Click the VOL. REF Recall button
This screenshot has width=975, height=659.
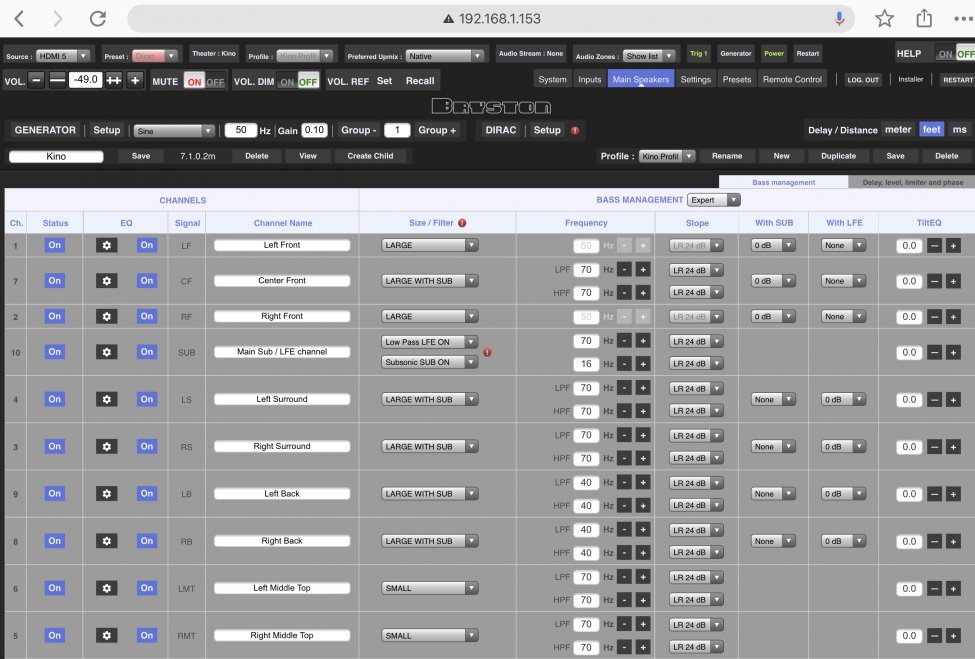click(420, 81)
